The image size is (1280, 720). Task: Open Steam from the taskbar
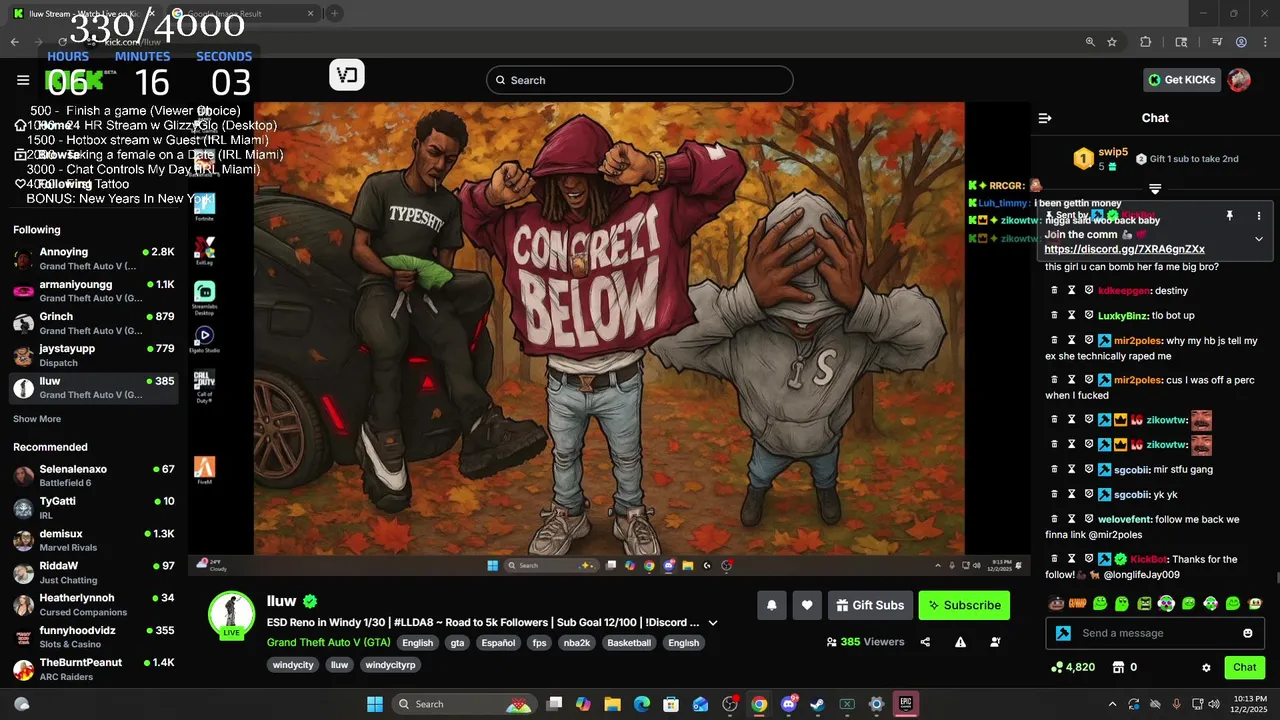(818, 704)
